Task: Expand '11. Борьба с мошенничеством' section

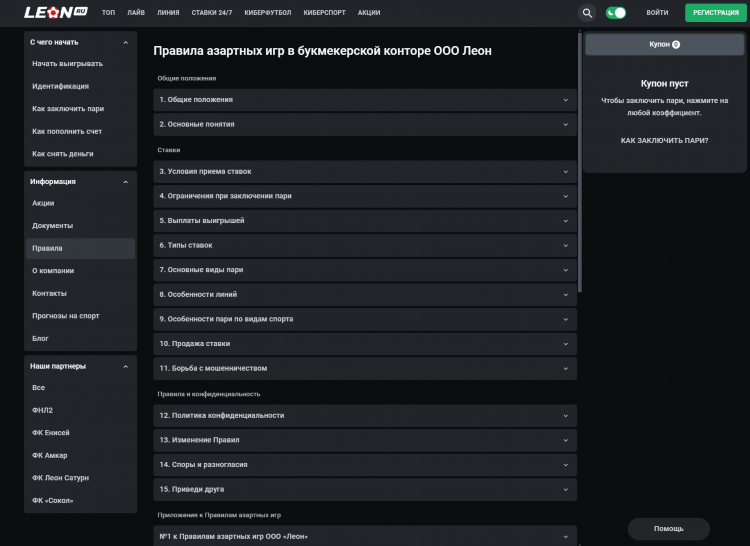Action: click(365, 369)
